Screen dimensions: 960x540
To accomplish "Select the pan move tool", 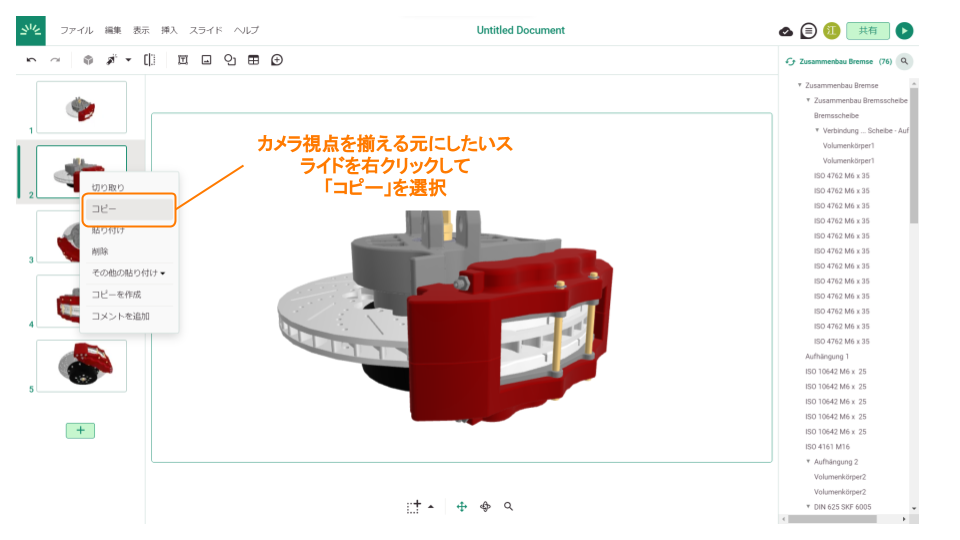I will (x=462, y=506).
